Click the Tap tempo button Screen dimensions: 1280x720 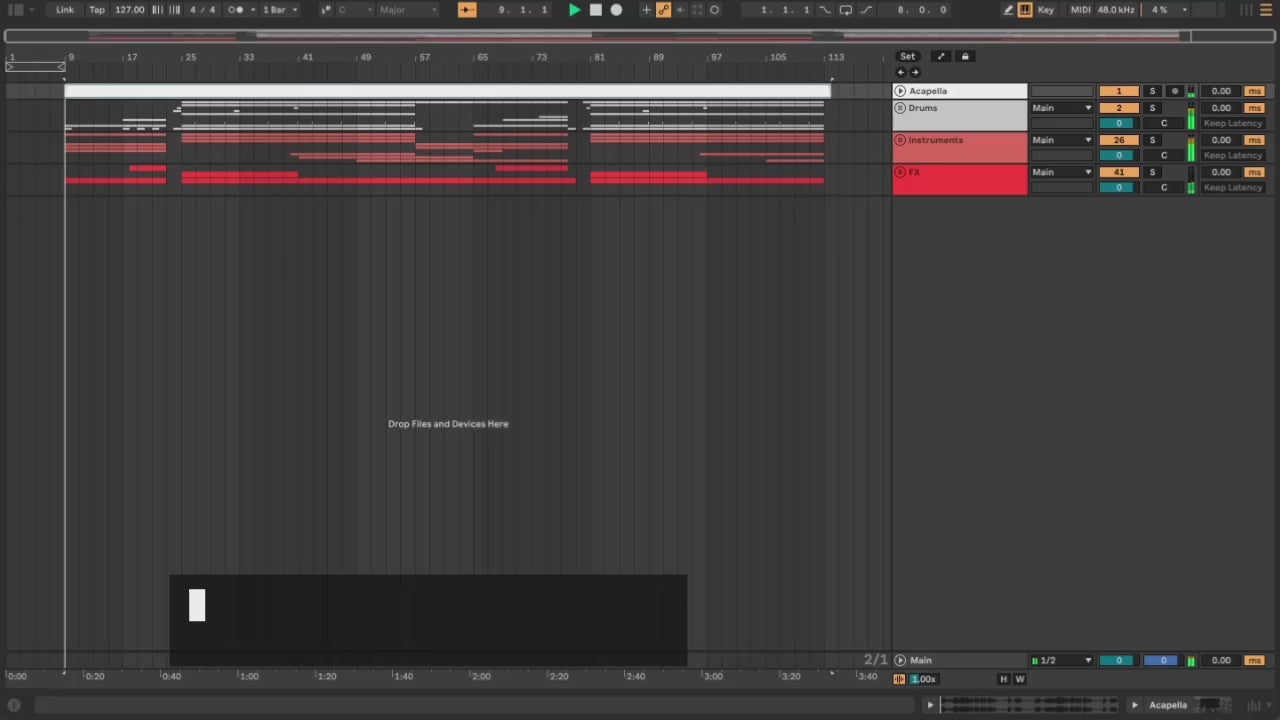[x=97, y=10]
